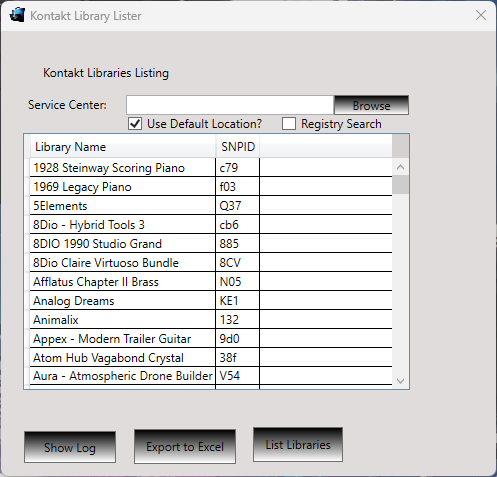
Task: Sort by the SNPID column header
Action: tap(238, 147)
